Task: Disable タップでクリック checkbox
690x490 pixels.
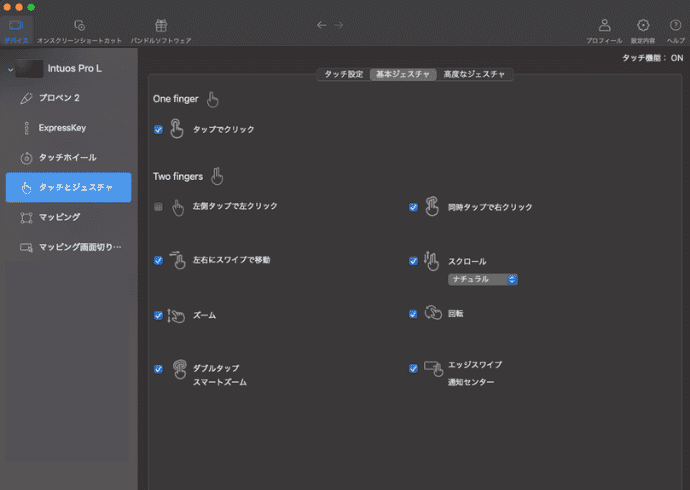Action: 158,130
